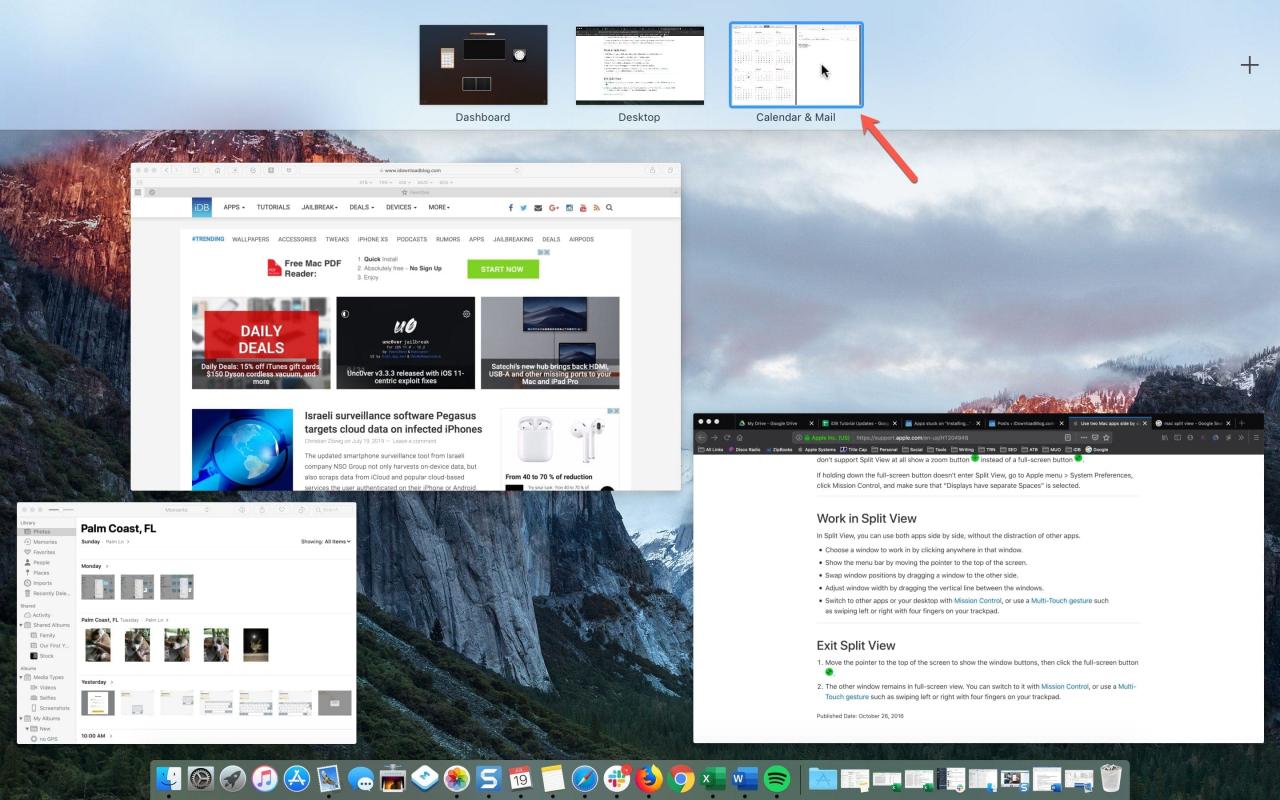Select People in Photos sidebar
The image size is (1280, 800).
pyautogui.click(x=41, y=562)
